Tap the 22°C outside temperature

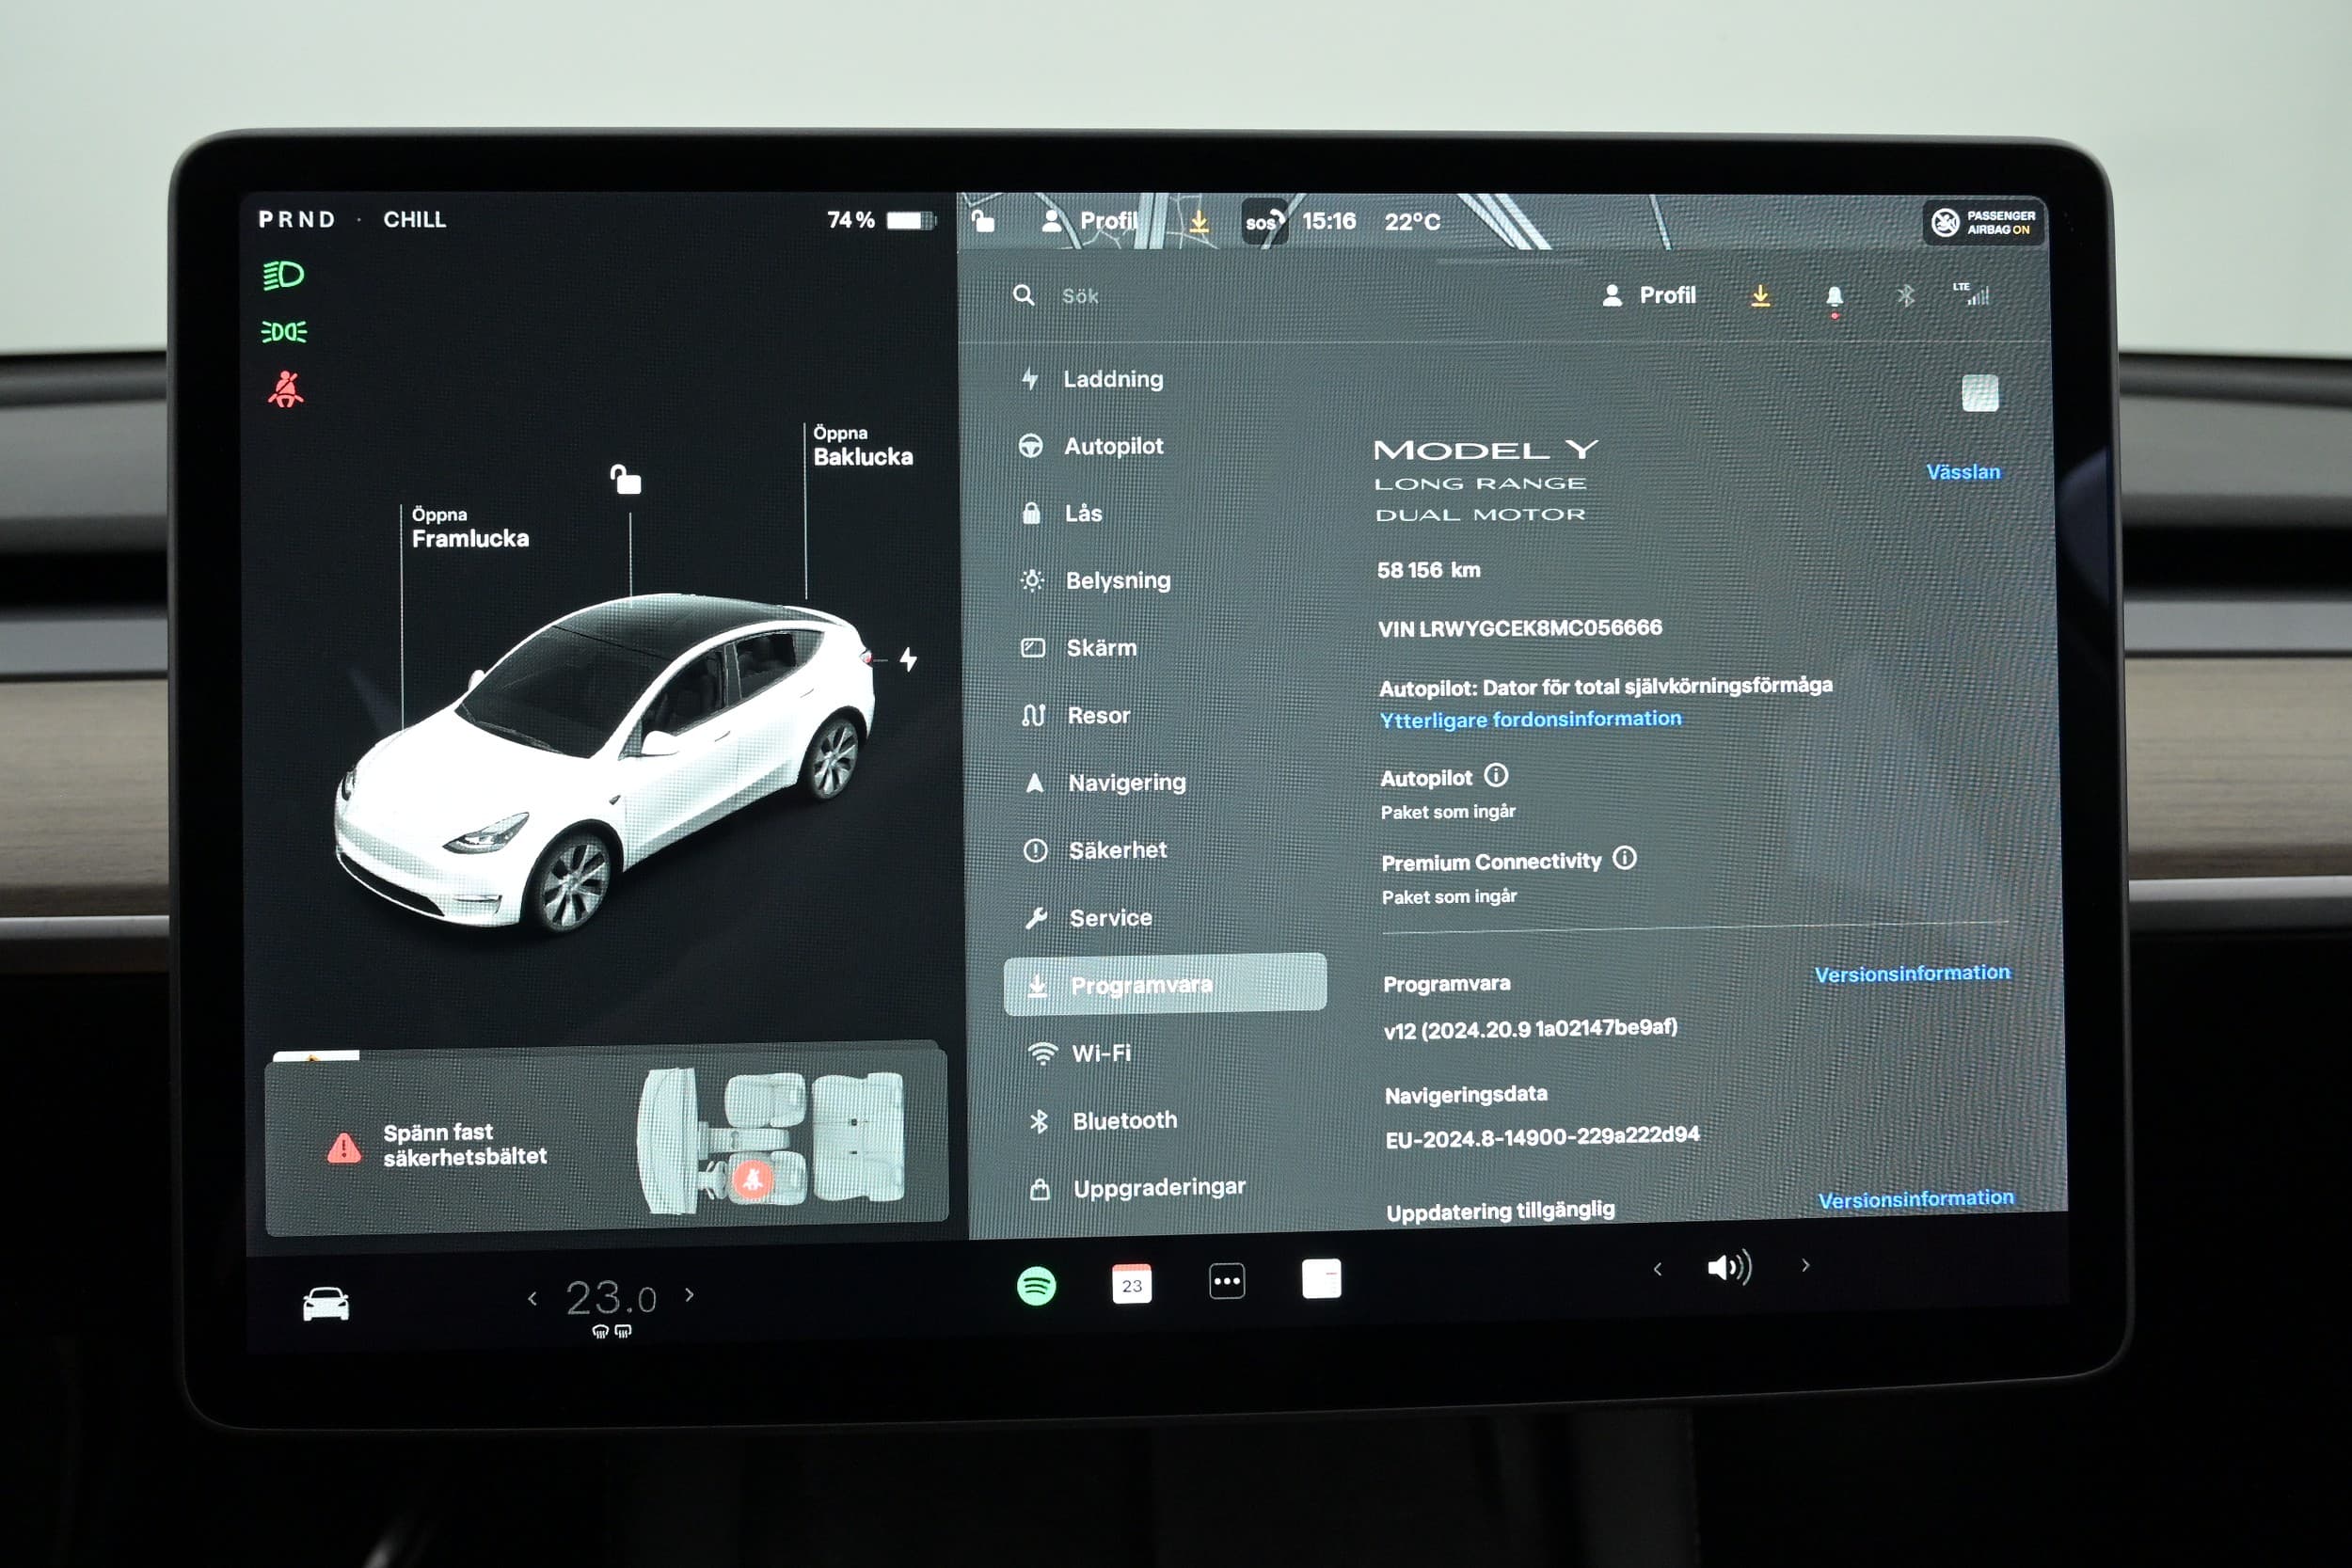coord(1412,222)
